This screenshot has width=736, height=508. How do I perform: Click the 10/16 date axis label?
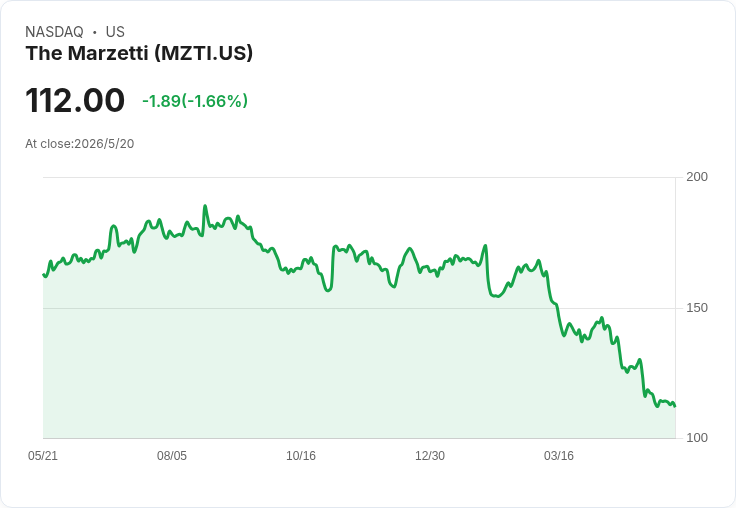click(x=301, y=456)
